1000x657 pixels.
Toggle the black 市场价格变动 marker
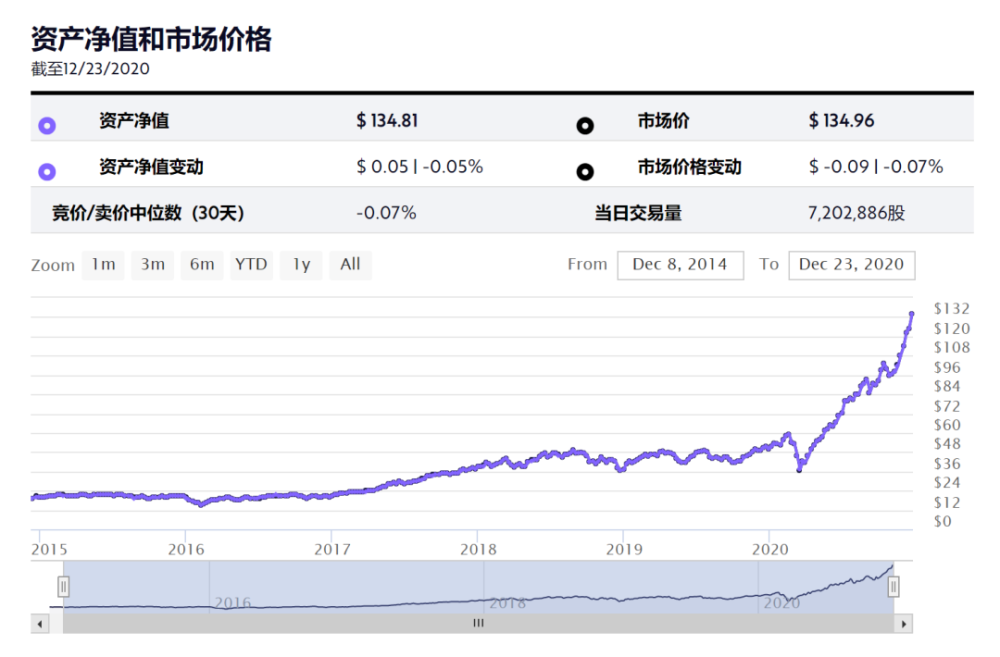coord(585,172)
